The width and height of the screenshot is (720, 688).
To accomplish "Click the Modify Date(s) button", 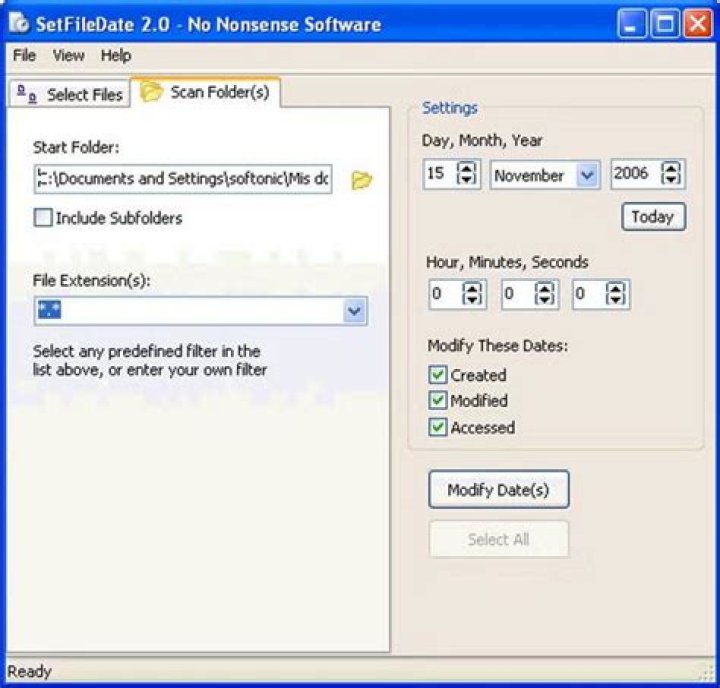I will click(x=499, y=490).
